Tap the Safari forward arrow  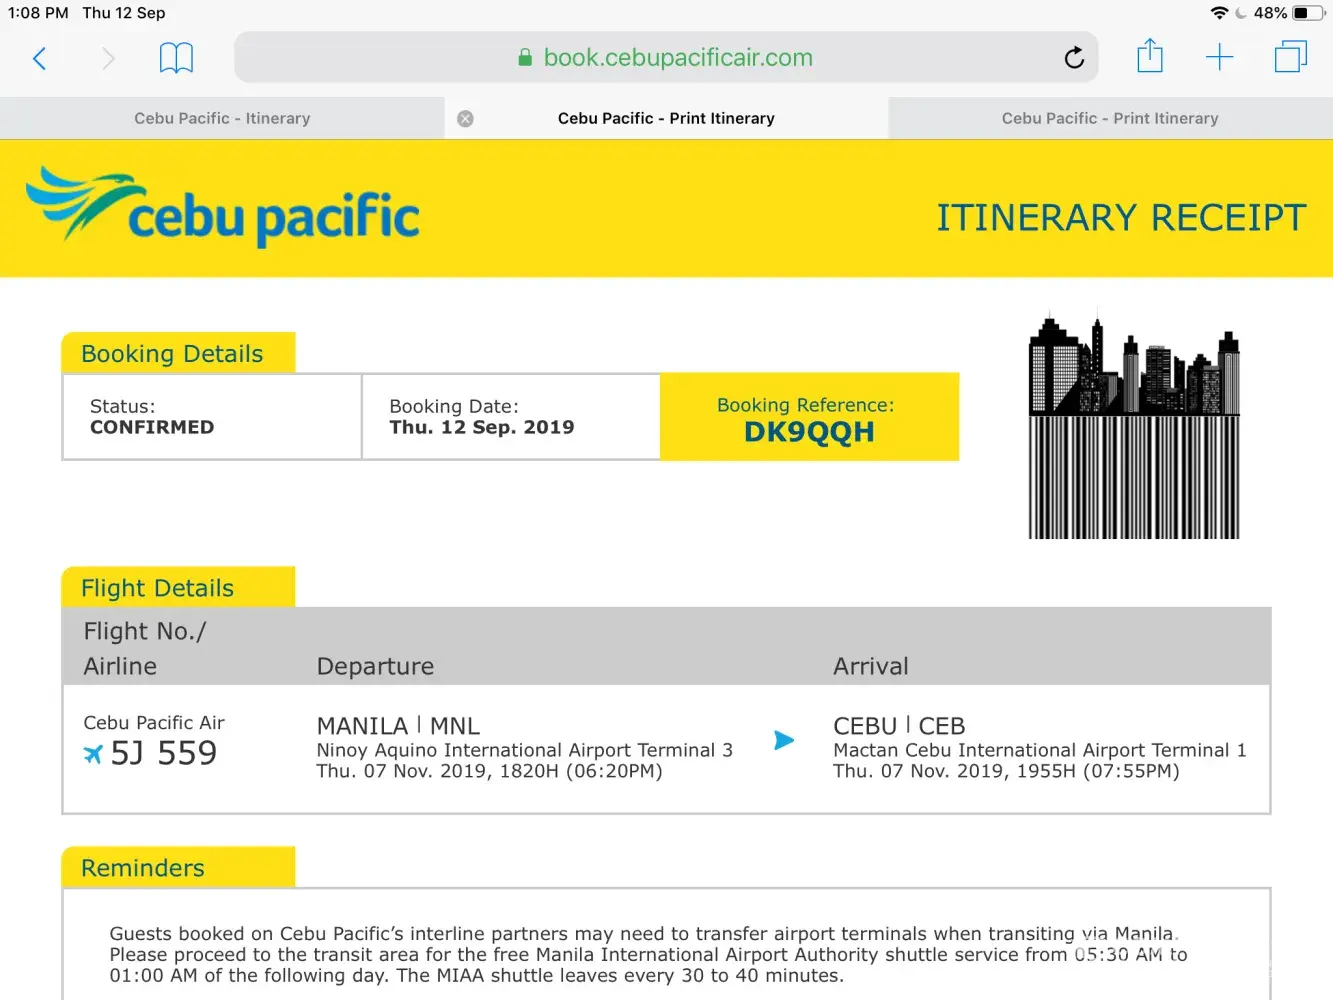[108, 58]
